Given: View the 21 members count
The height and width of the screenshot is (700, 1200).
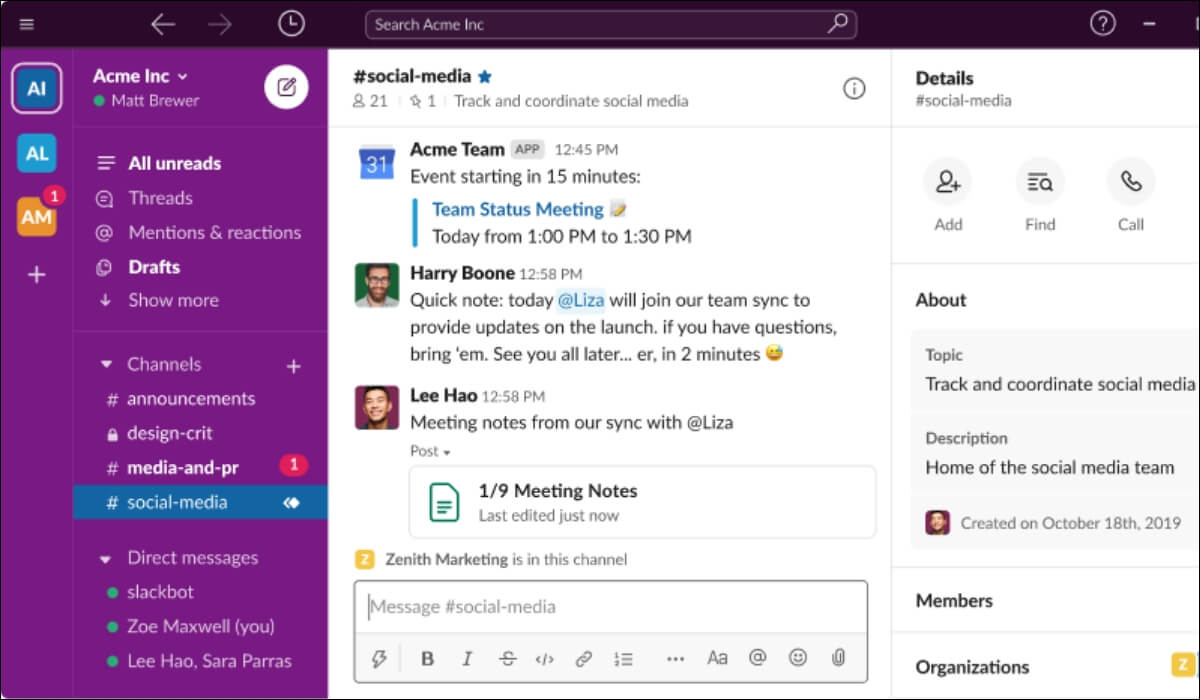Looking at the screenshot, I should (x=370, y=101).
